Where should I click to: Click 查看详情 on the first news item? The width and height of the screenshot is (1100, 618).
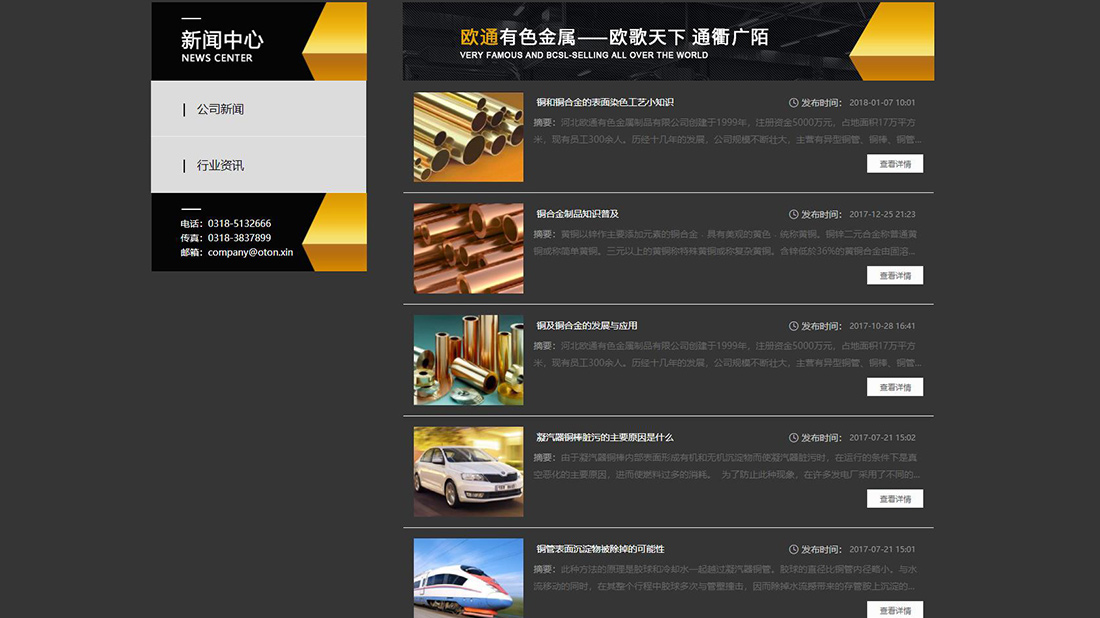click(x=895, y=163)
